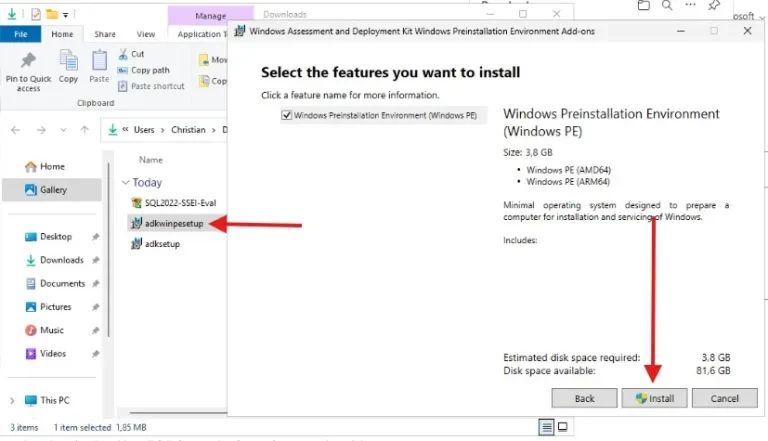Sort files by the Name column header
Image resolution: width=768 pixels, height=441 pixels.
click(150, 160)
